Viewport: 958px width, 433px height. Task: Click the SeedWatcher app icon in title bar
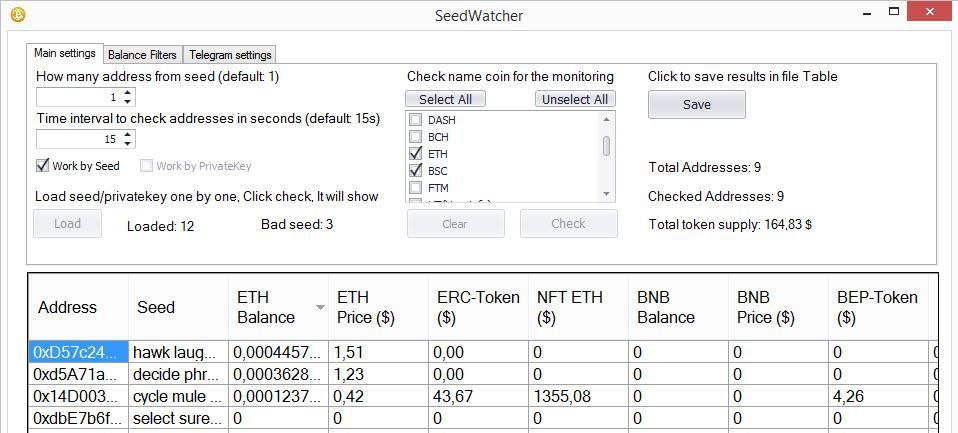click(17, 15)
